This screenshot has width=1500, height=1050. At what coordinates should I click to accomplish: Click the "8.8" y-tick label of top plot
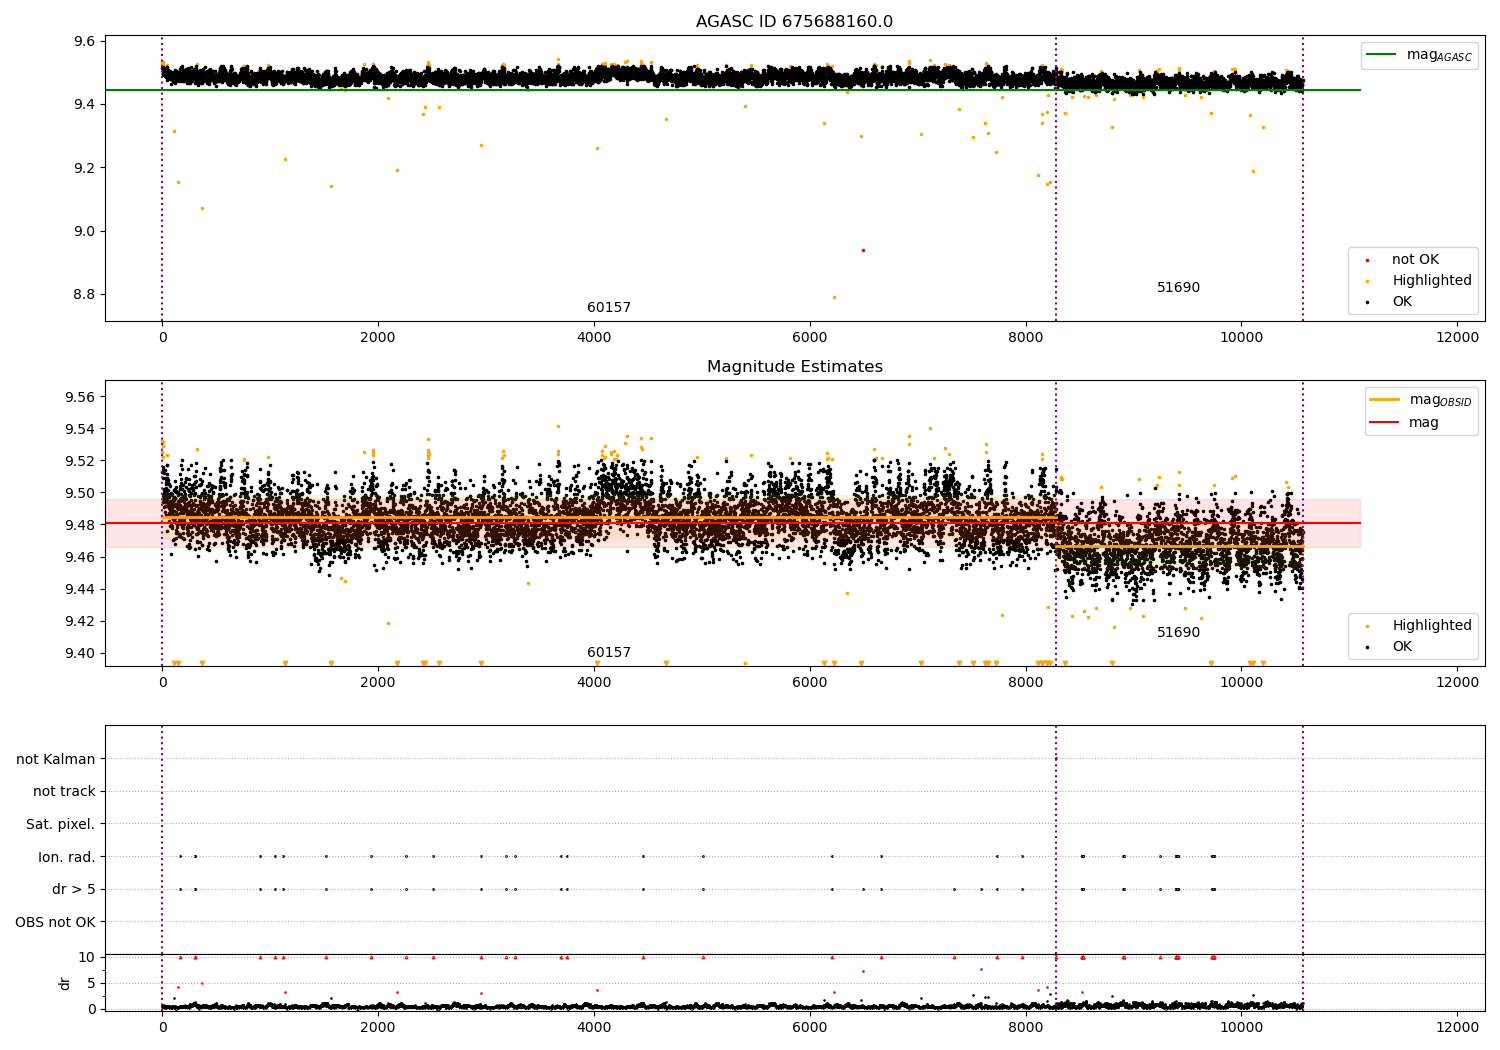85,295
